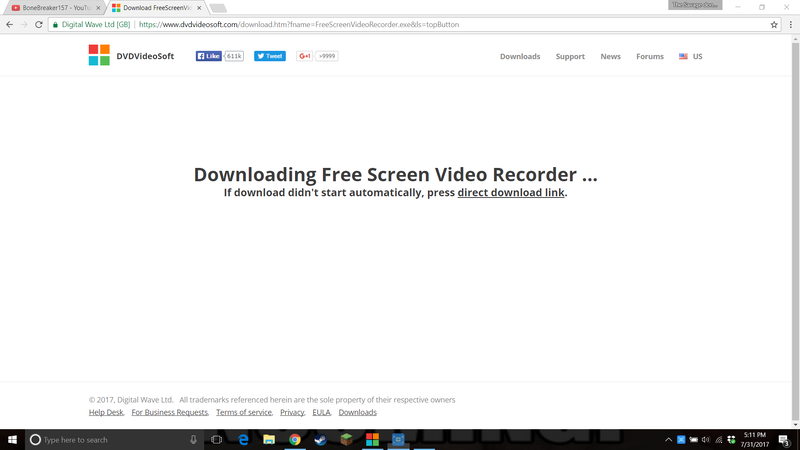Open the US language selector
800x450 pixels.
click(691, 56)
